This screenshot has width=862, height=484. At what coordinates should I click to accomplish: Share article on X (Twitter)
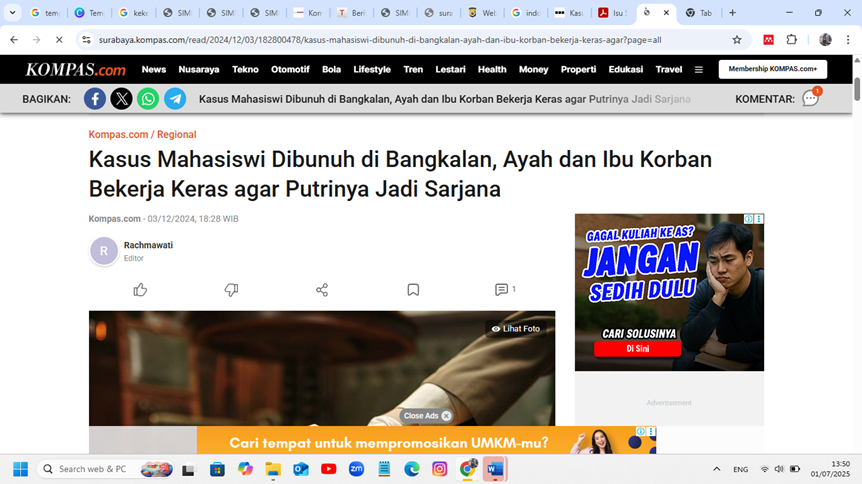121,99
